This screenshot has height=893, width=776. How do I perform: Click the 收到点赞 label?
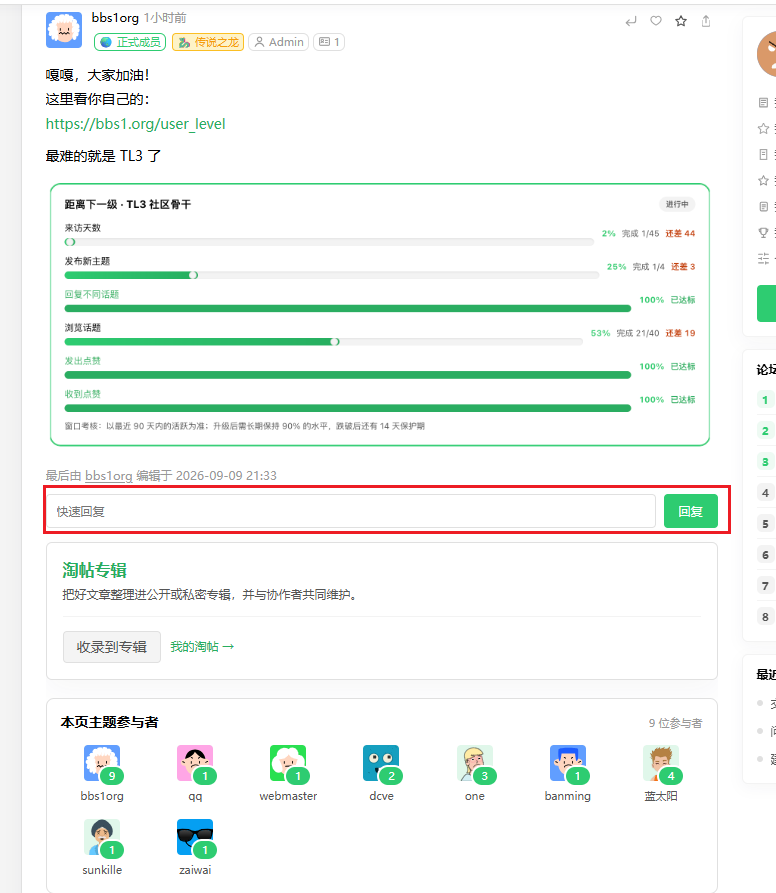[x=83, y=394]
